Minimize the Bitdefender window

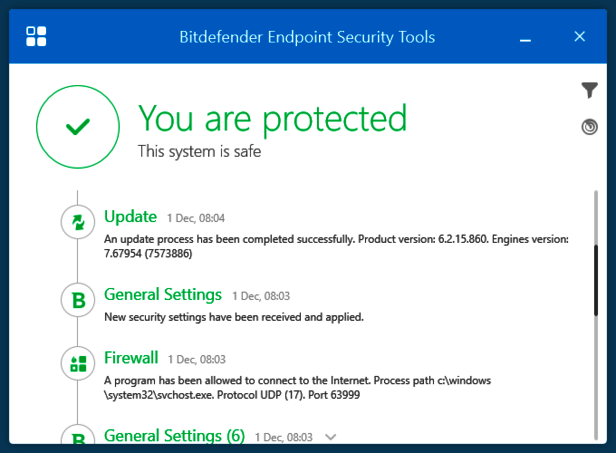pyautogui.click(x=526, y=37)
